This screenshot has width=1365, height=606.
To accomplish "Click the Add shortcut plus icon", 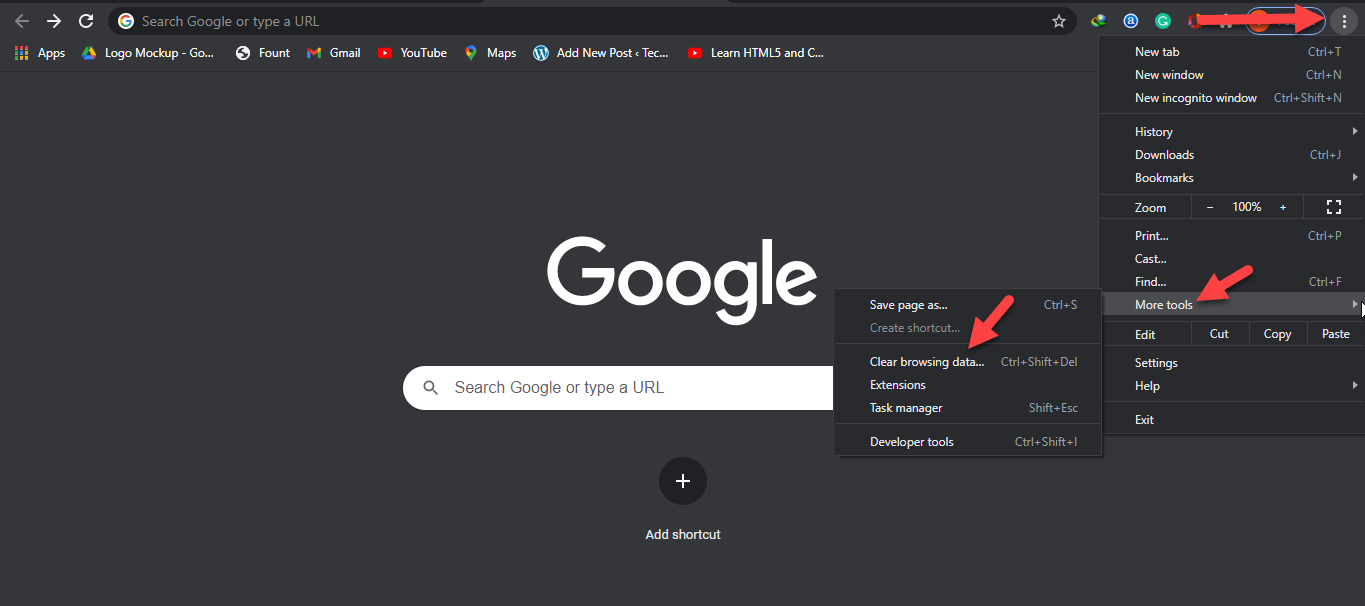I will point(683,481).
